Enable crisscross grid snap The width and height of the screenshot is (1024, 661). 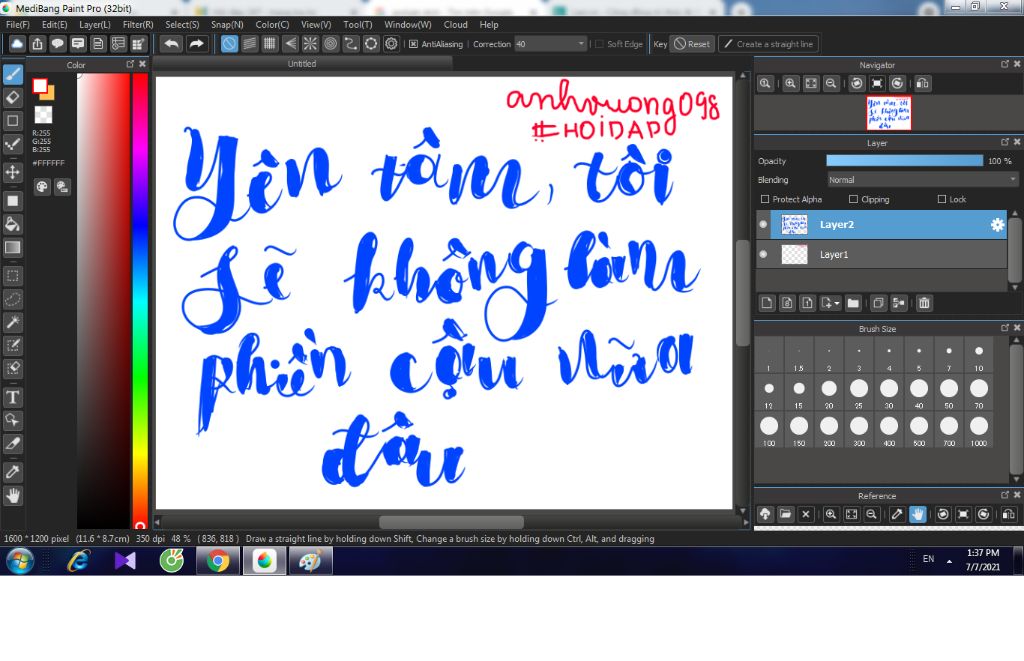pyautogui.click(x=270, y=44)
